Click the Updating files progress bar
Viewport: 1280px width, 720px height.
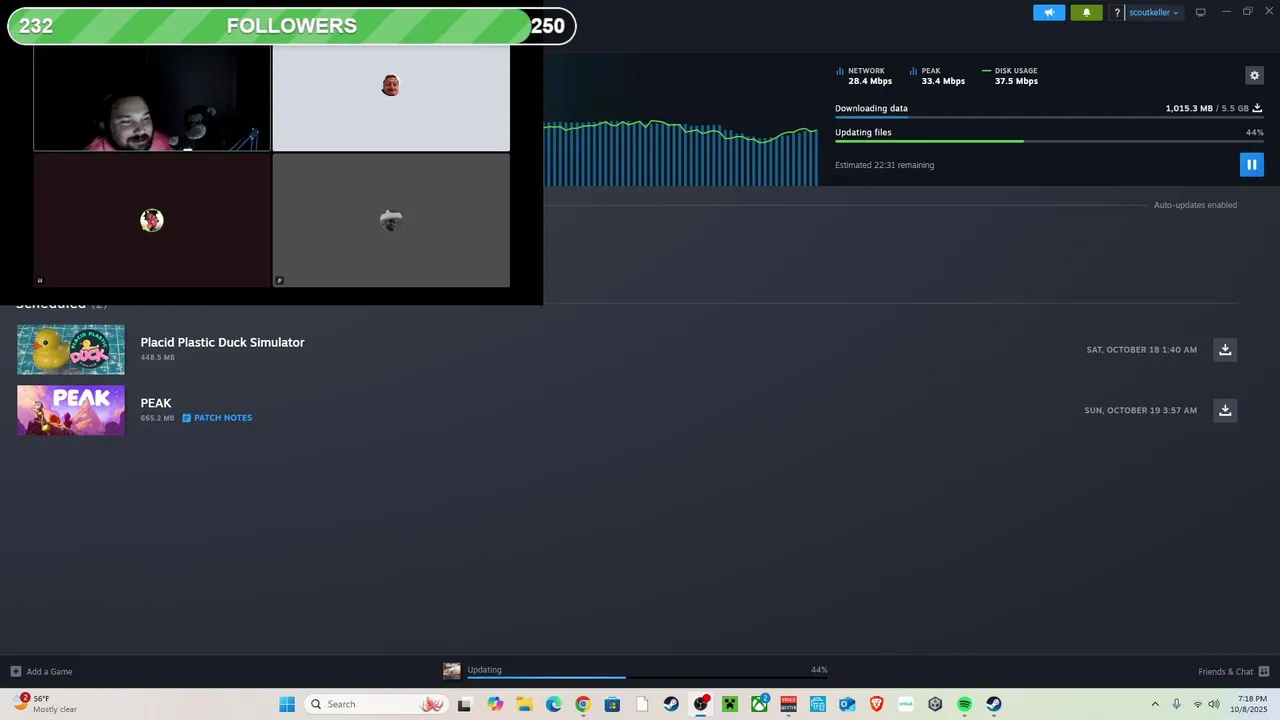1049,141
